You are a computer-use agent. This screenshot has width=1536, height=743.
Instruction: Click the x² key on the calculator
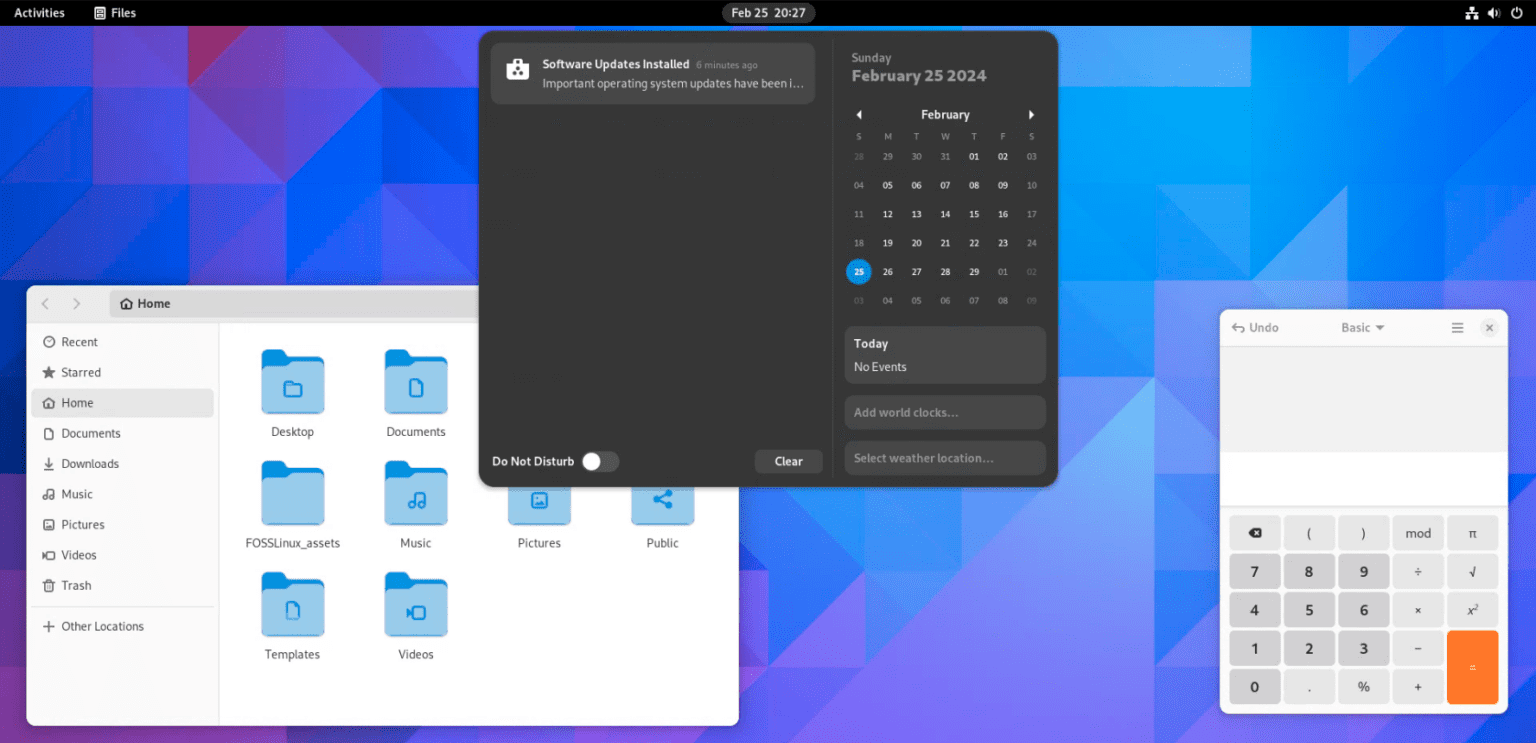(1472, 609)
